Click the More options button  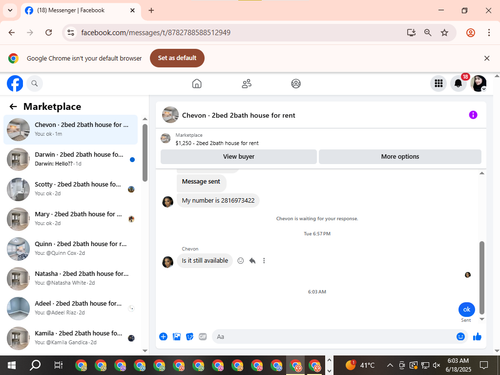pyautogui.click(x=400, y=157)
